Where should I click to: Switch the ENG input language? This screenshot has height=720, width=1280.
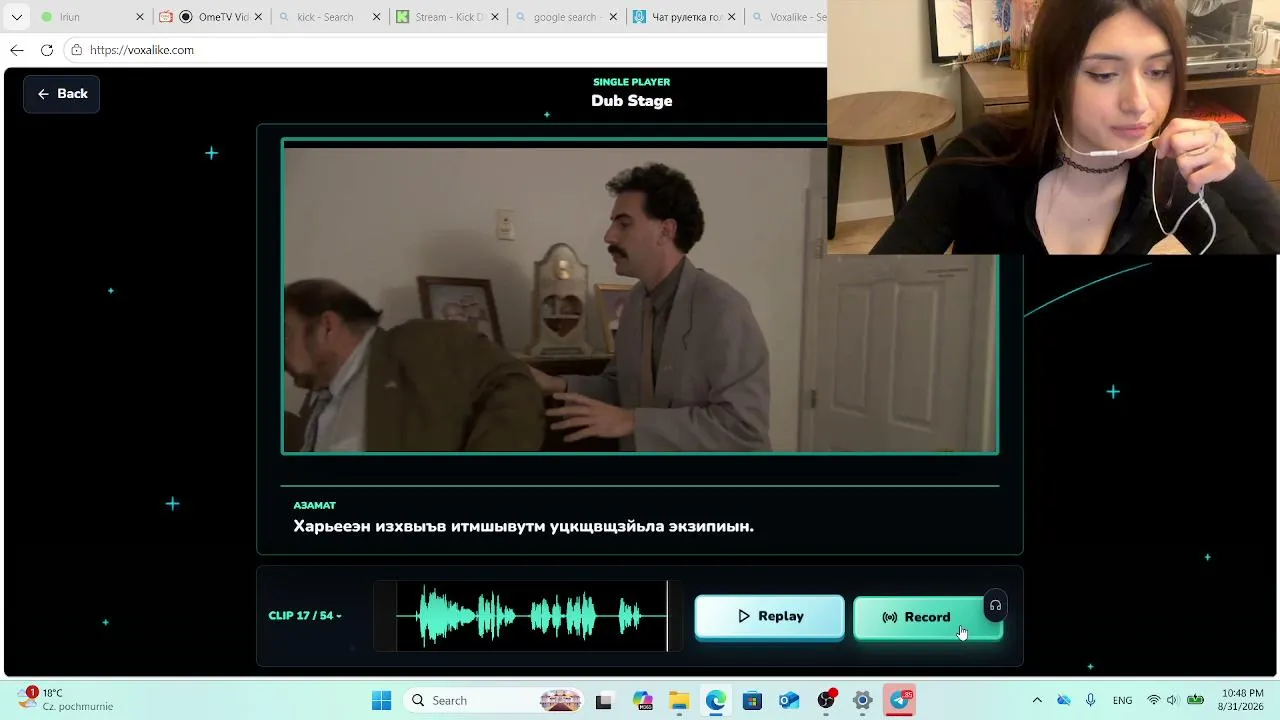pos(1122,700)
